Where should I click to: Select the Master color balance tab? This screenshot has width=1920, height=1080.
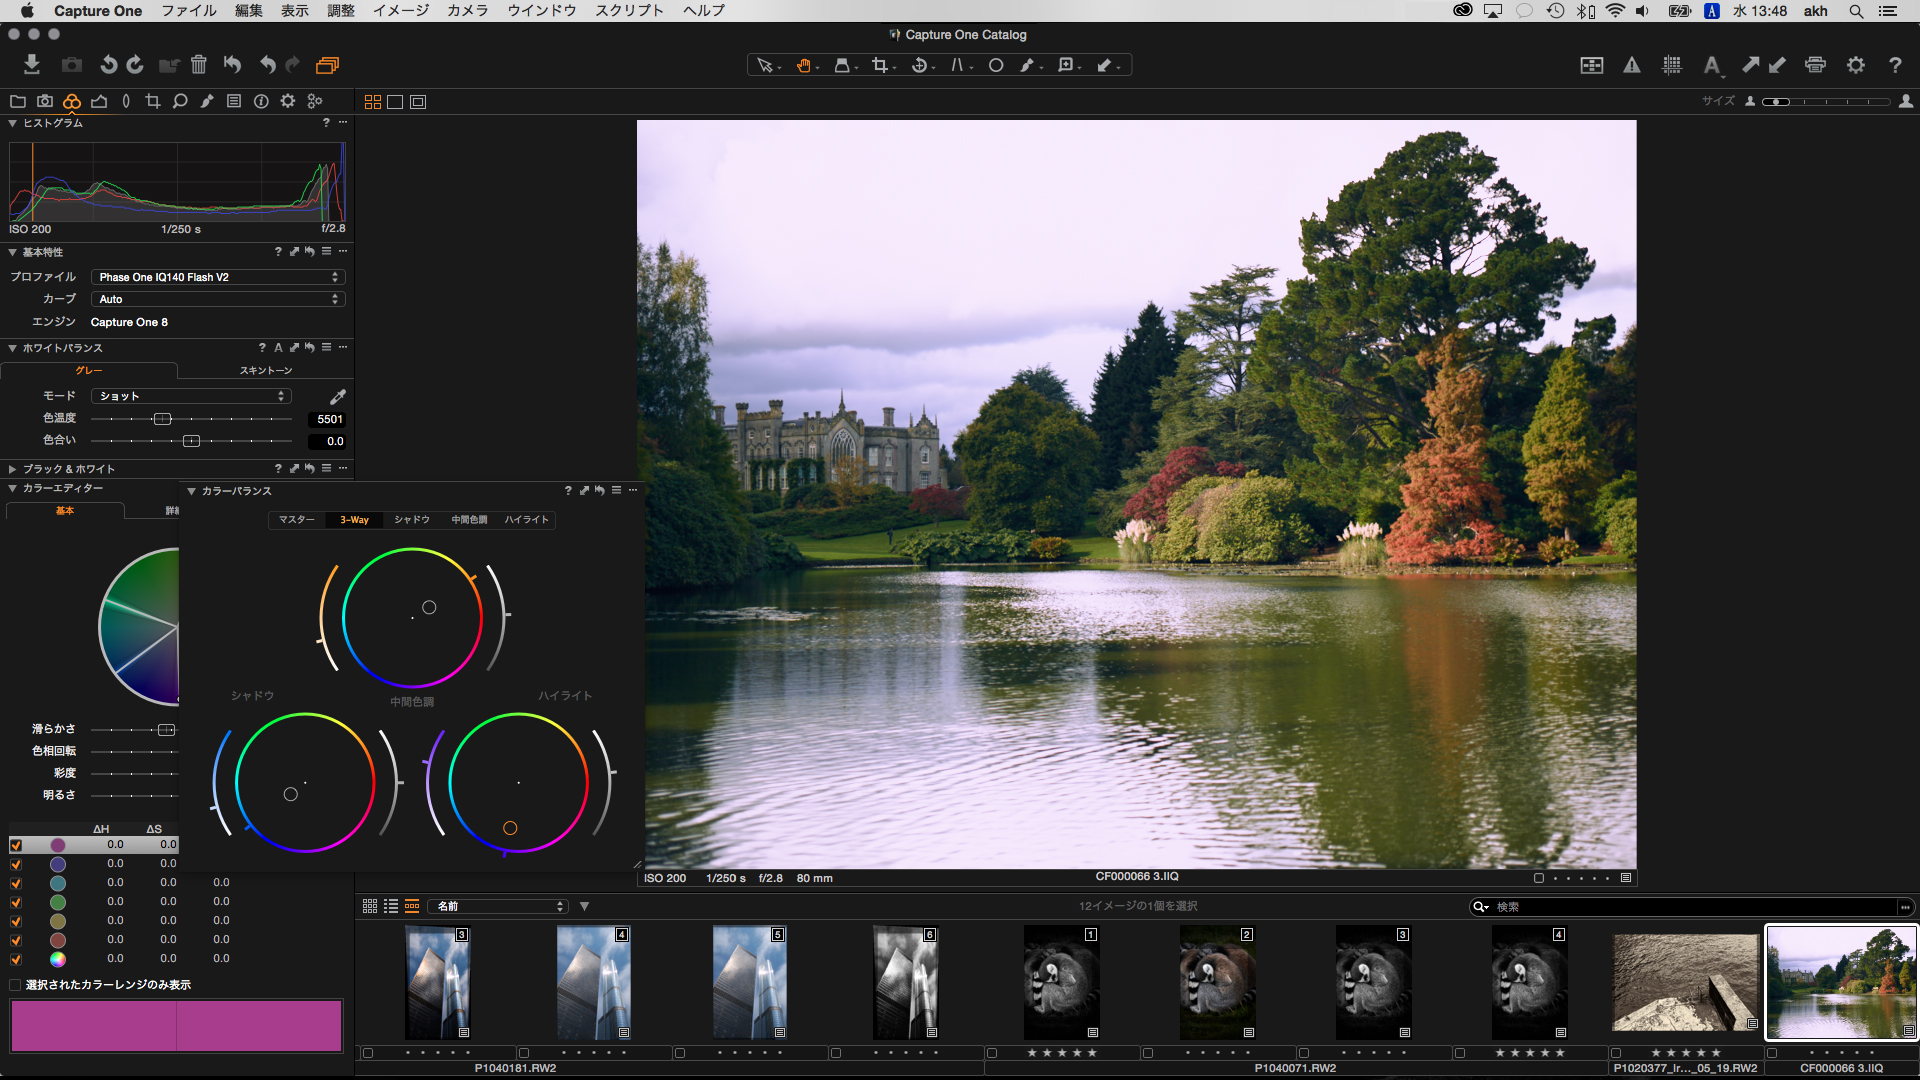pos(297,520)
